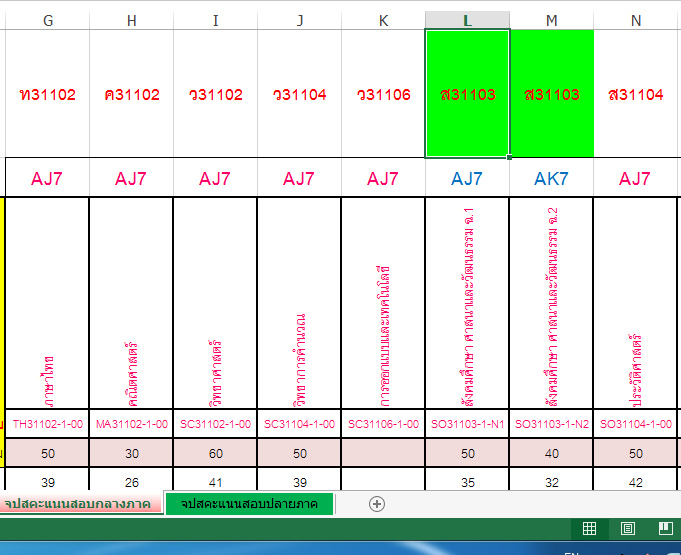
Task: Click cell ท31102 in column G
Action: 48,94
